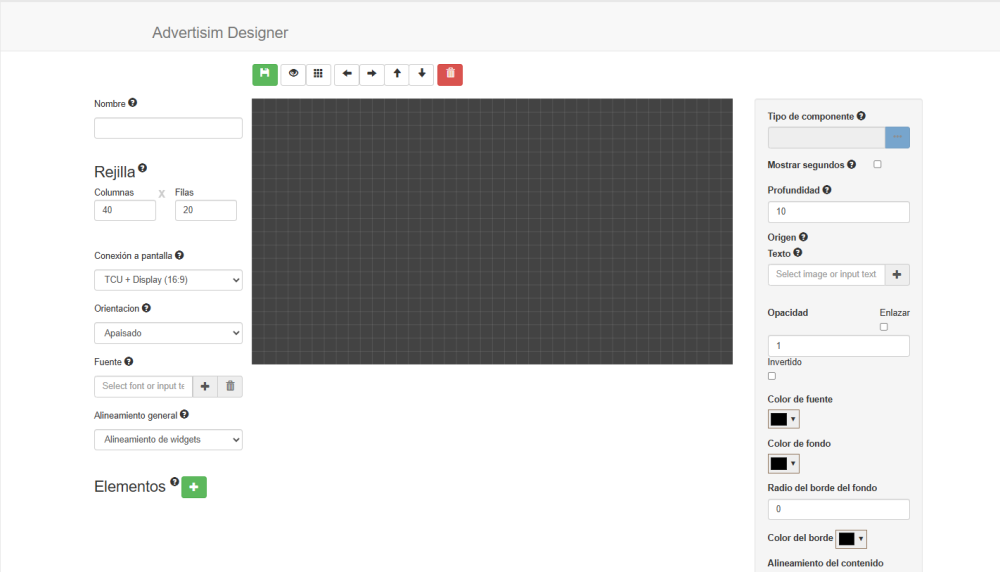Screen dimensions: 1000x572
Task: Tick the Invertido checkbox
Action: (x=772, y=376)
